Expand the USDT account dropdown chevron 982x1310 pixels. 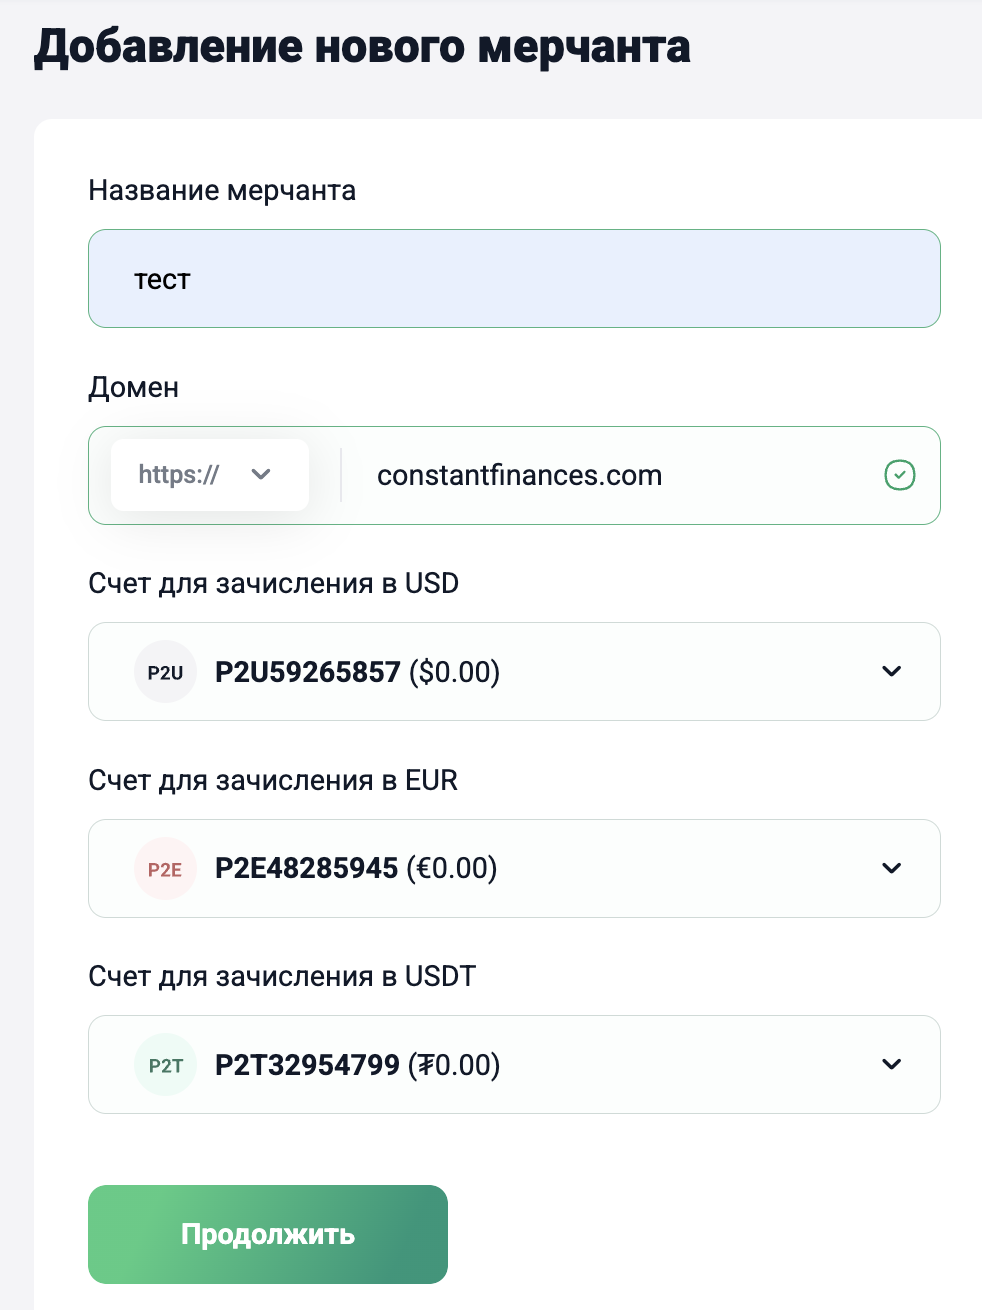892,1064
